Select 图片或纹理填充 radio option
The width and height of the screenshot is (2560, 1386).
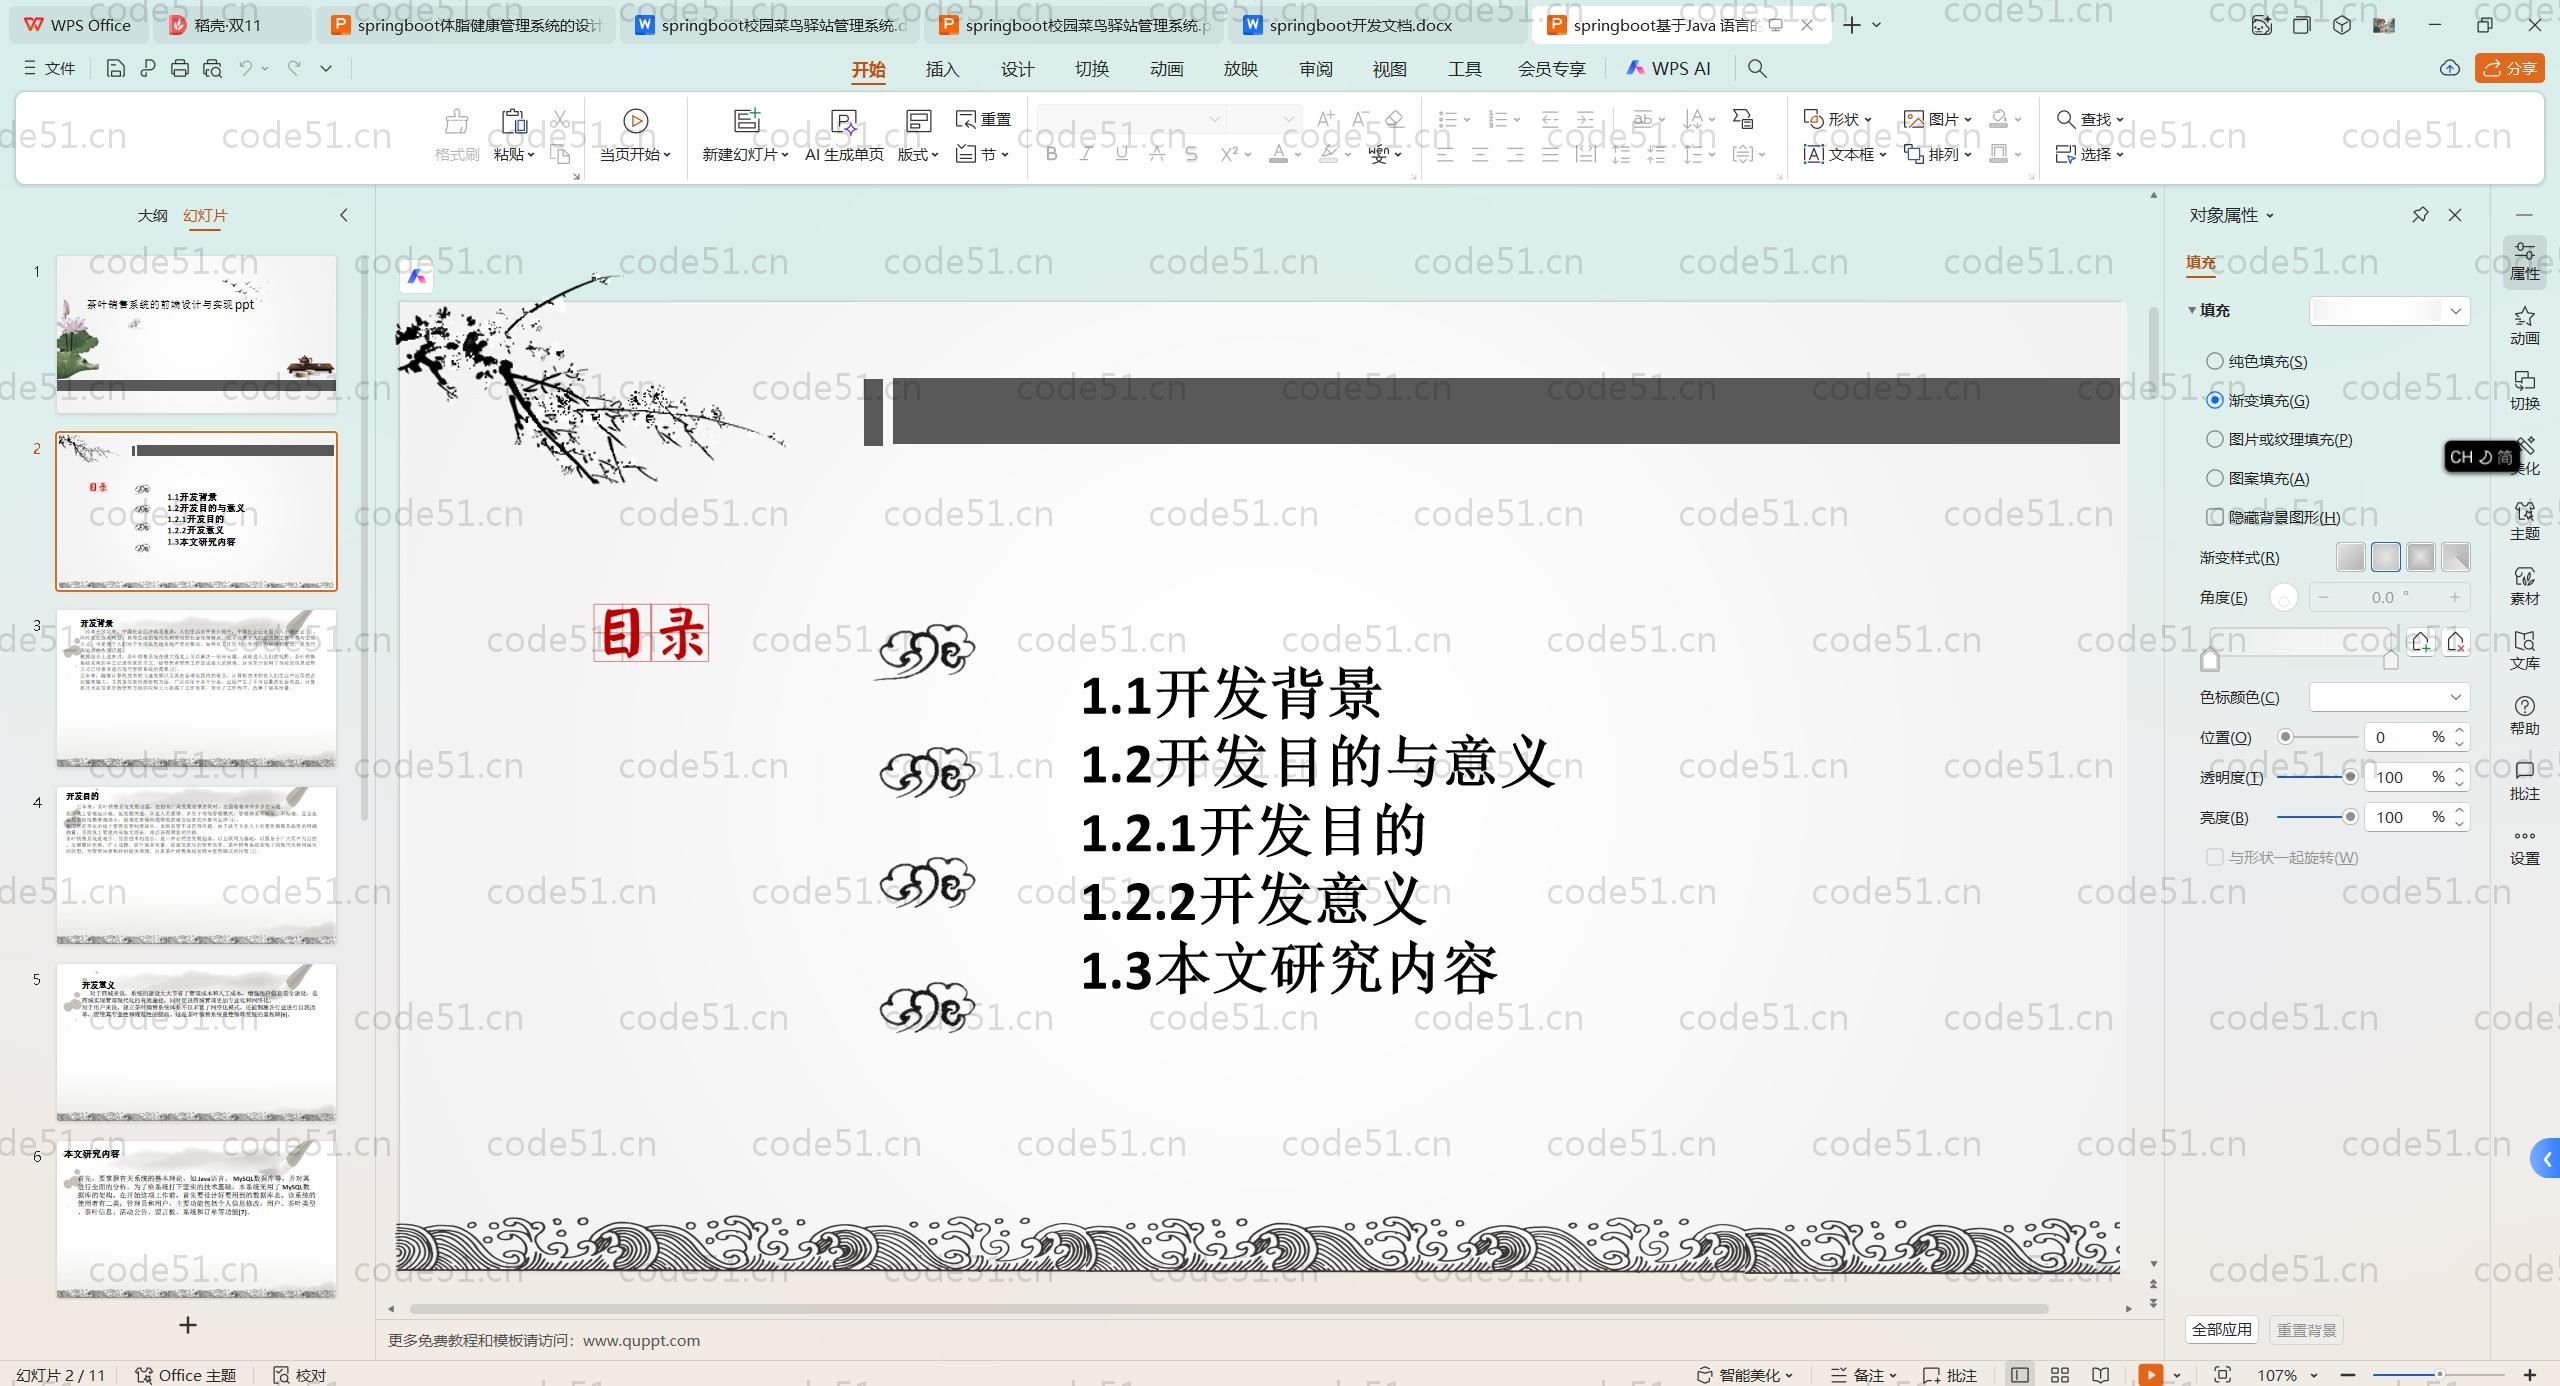(x=2215, y=439)
